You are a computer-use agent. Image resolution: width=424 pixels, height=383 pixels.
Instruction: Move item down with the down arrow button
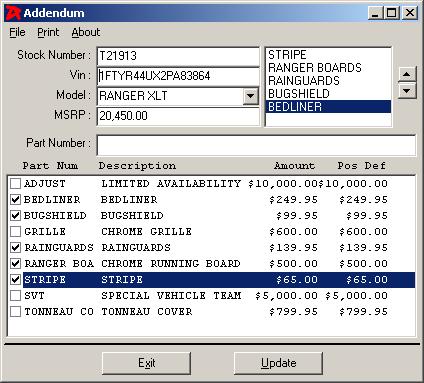[x=407, y=90]
